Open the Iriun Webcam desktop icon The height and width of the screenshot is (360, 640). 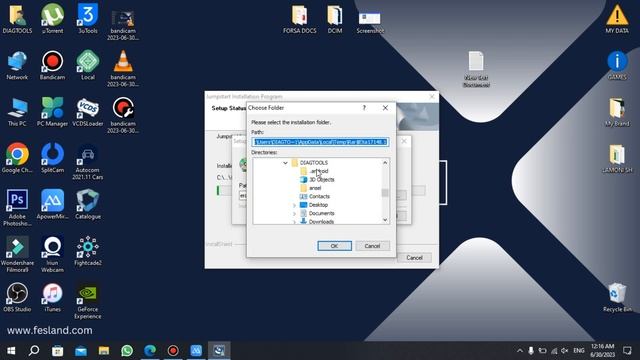point(52,254)
